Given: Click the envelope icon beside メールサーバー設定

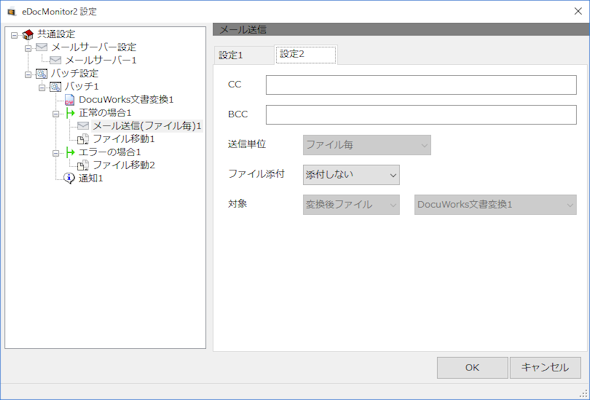Looking at the screenshot, I should 41,47.
